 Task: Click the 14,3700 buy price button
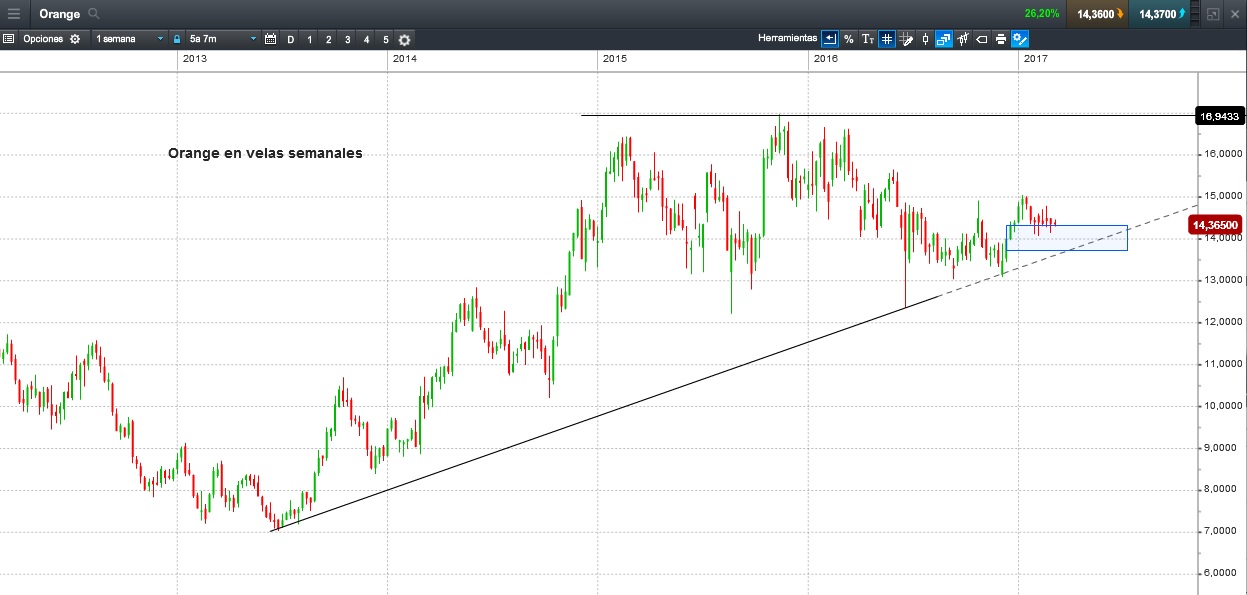(x=1160, y=14)
